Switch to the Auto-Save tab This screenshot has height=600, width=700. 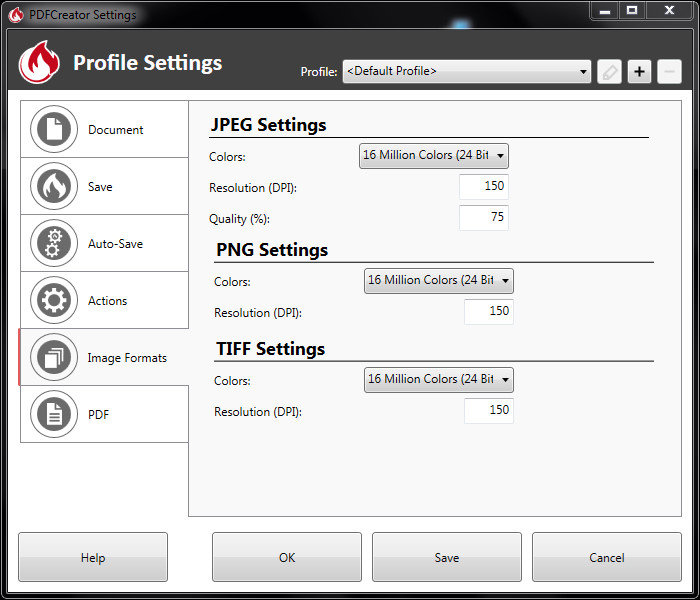(x=104, y=243)
